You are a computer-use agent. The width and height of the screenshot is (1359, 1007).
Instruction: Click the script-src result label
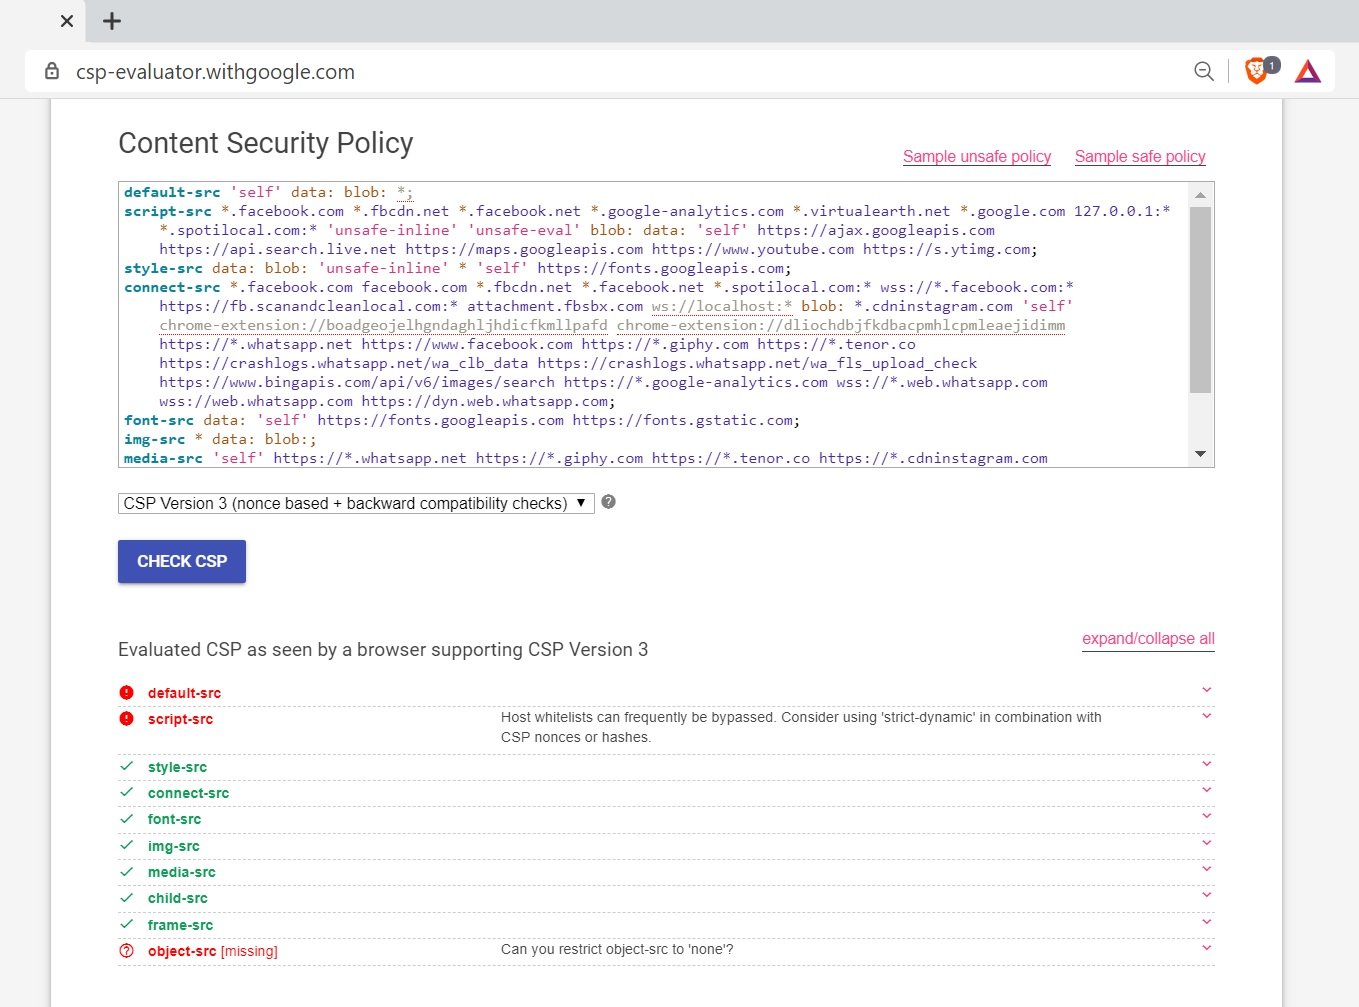[x=180, y=719]
